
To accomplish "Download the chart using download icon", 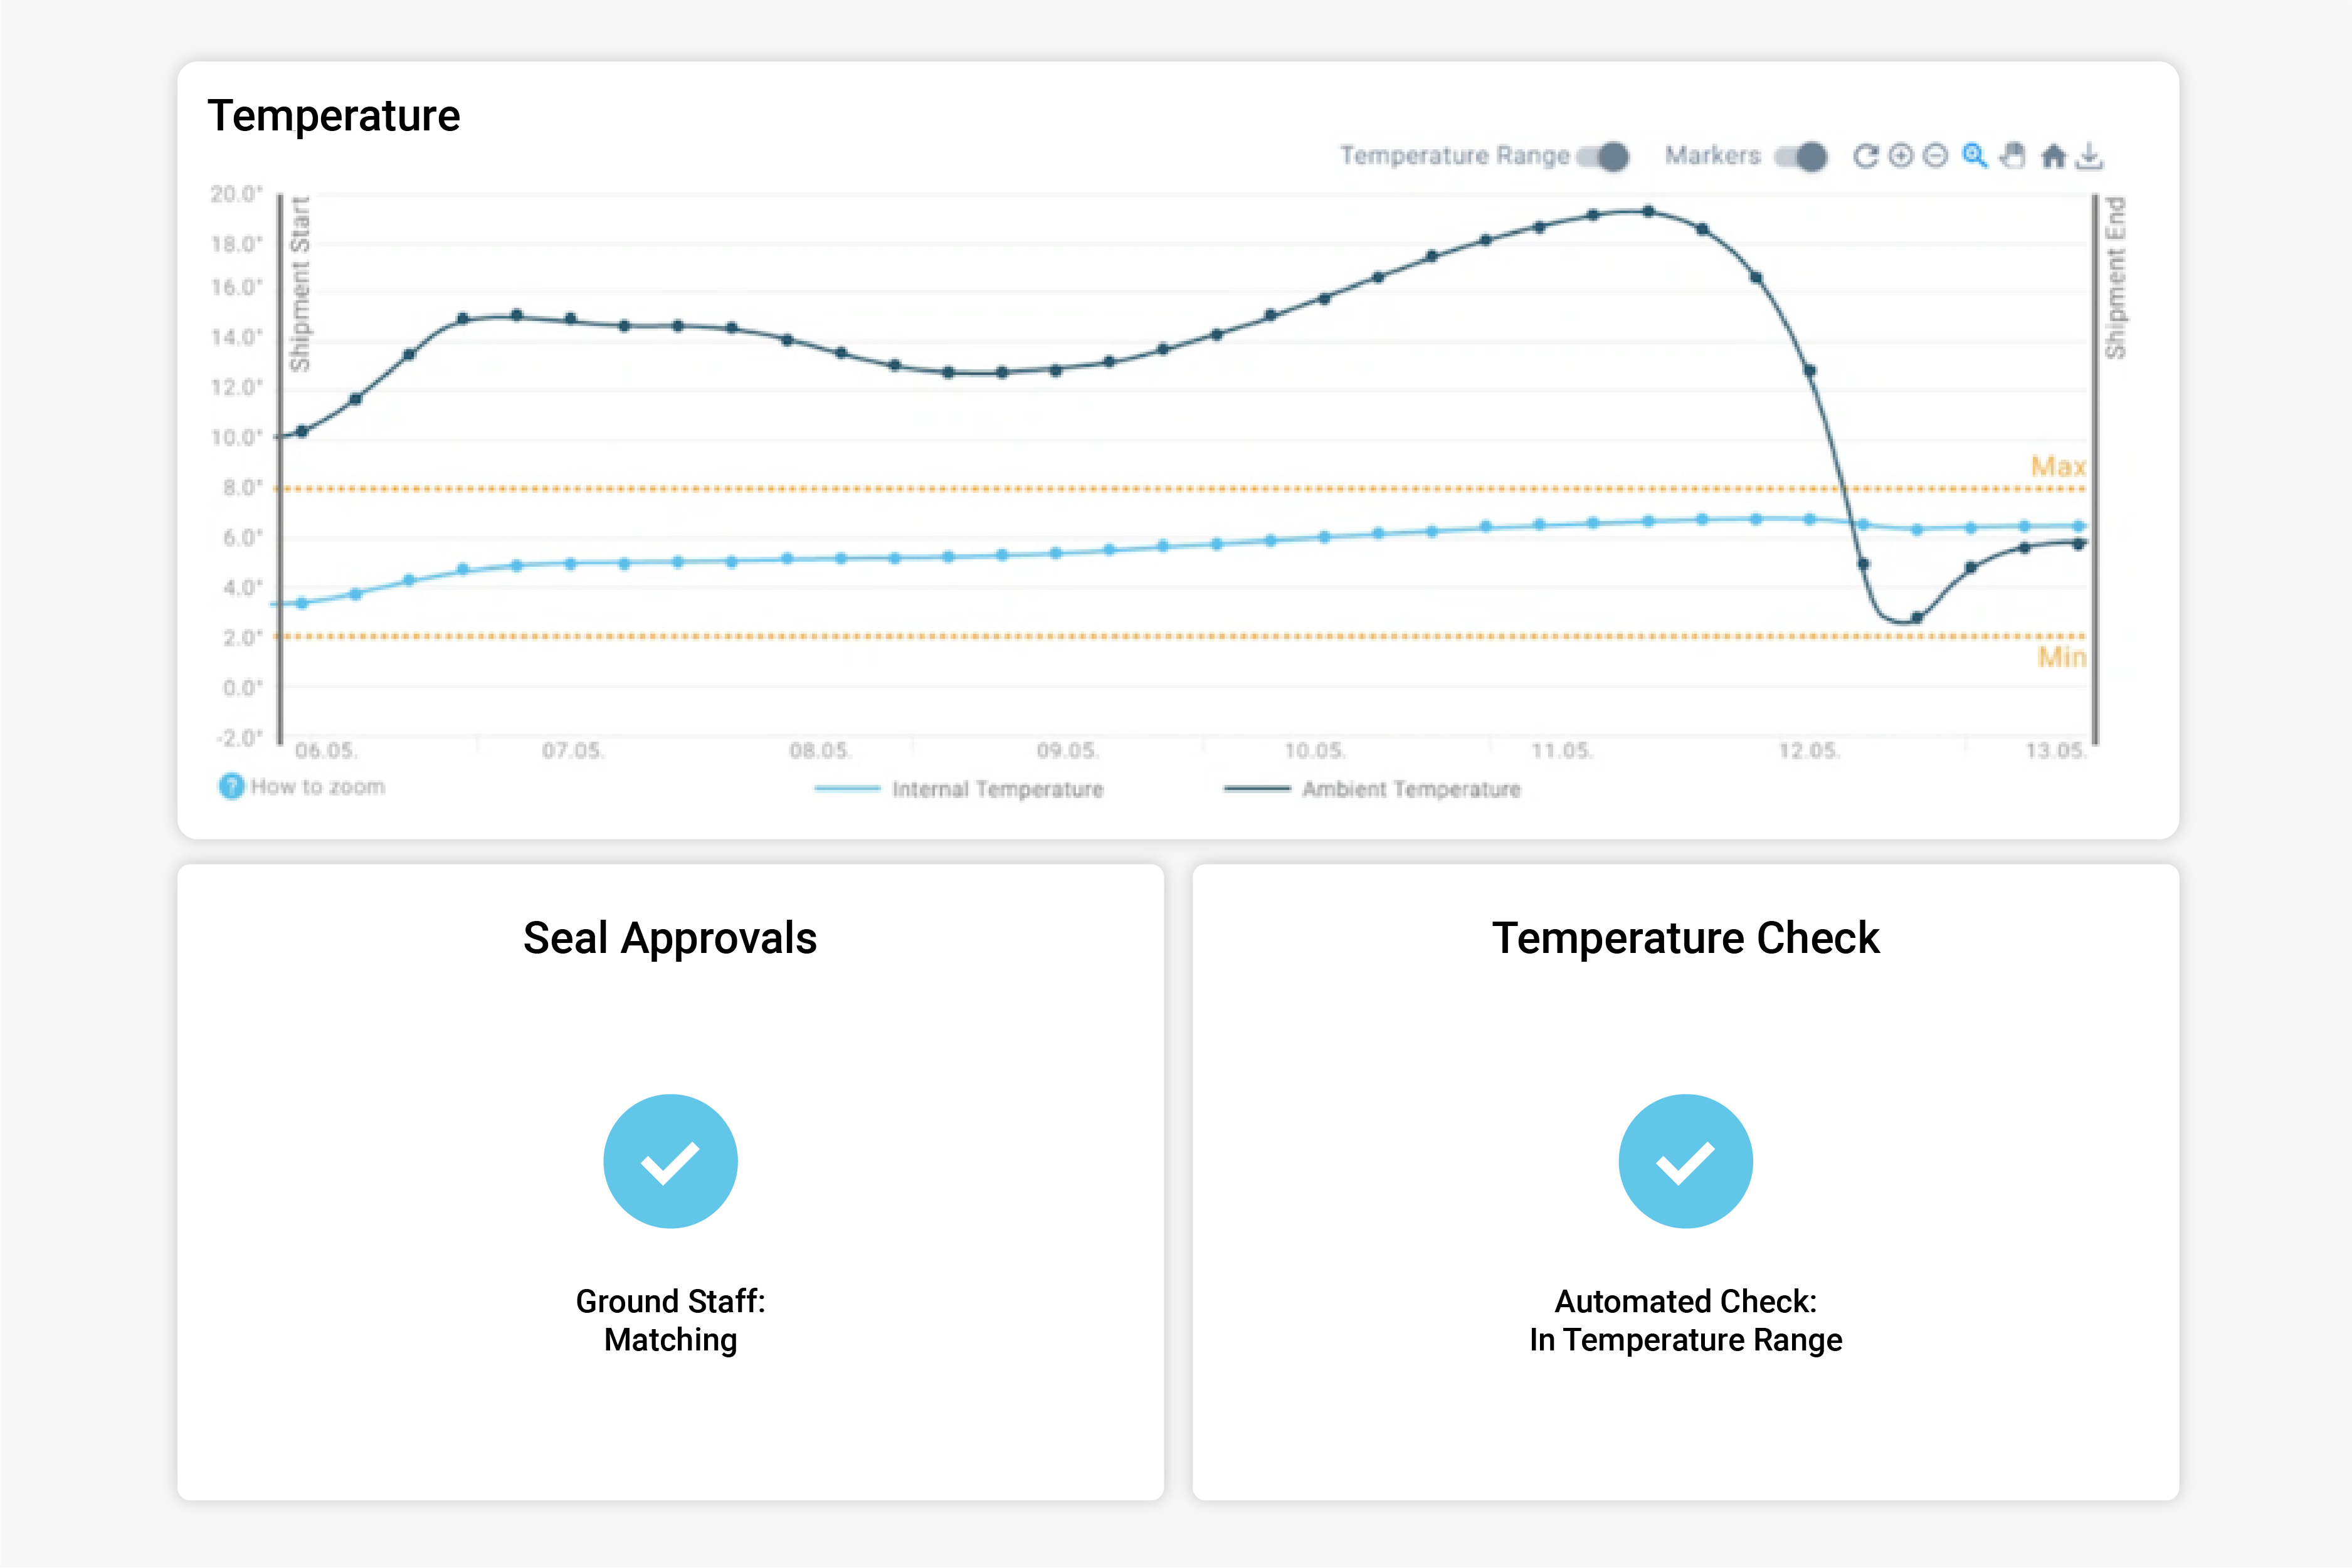I will click(2090, 156).
